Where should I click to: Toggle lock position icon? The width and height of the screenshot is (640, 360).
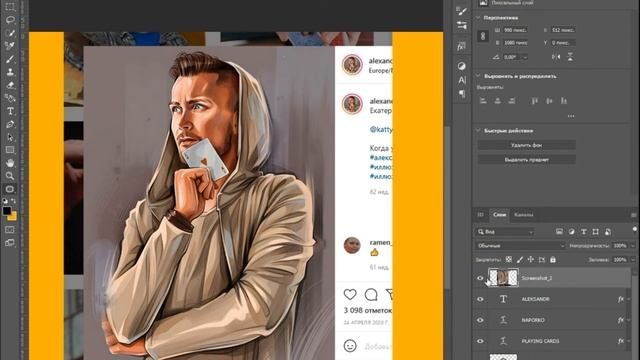click(x=531, y=259)
